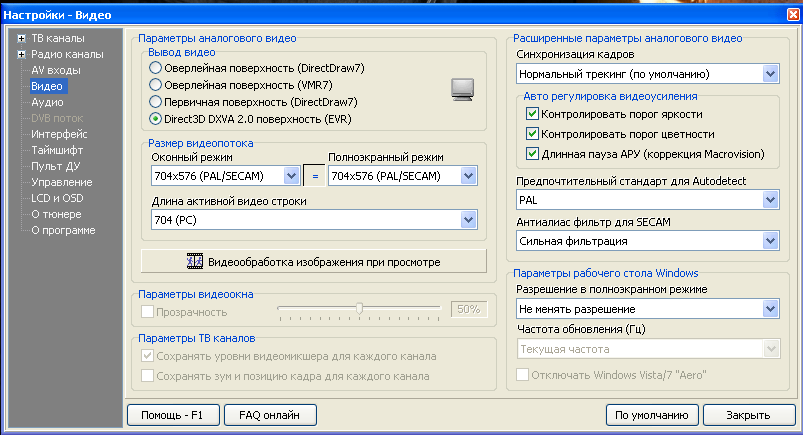Uncheck Контролировать порог яркости checkbox

point(532,114)
